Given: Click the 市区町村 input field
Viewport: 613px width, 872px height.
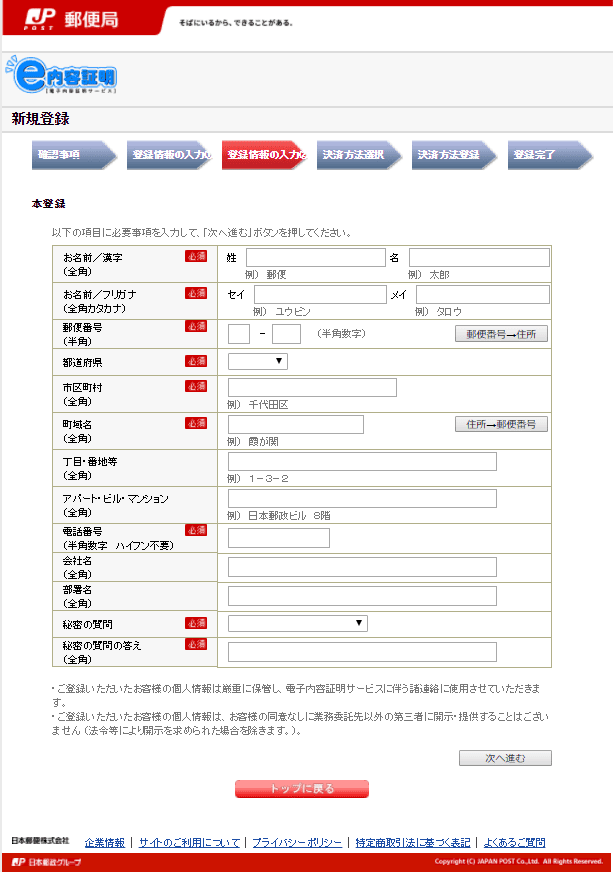Looking at the screenshot, I should click(x=312, y=388).
